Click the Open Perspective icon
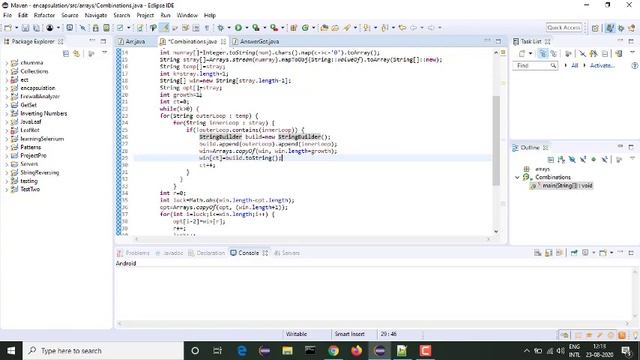640x360 pixels. pos(595,28)
